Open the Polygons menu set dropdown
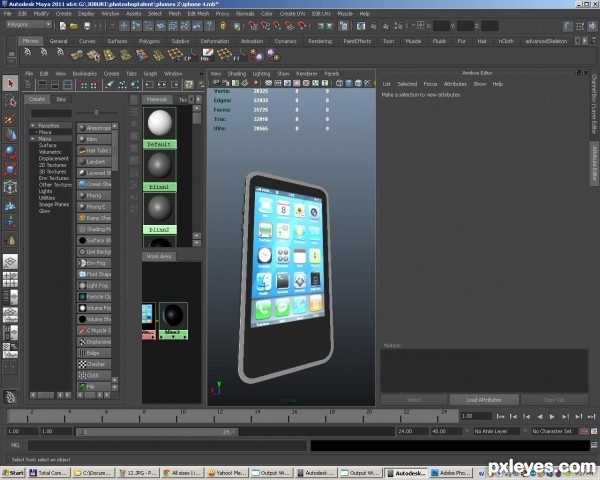This screenshot has width=600, height=480. pyautogui.click(x=29, y=24)
